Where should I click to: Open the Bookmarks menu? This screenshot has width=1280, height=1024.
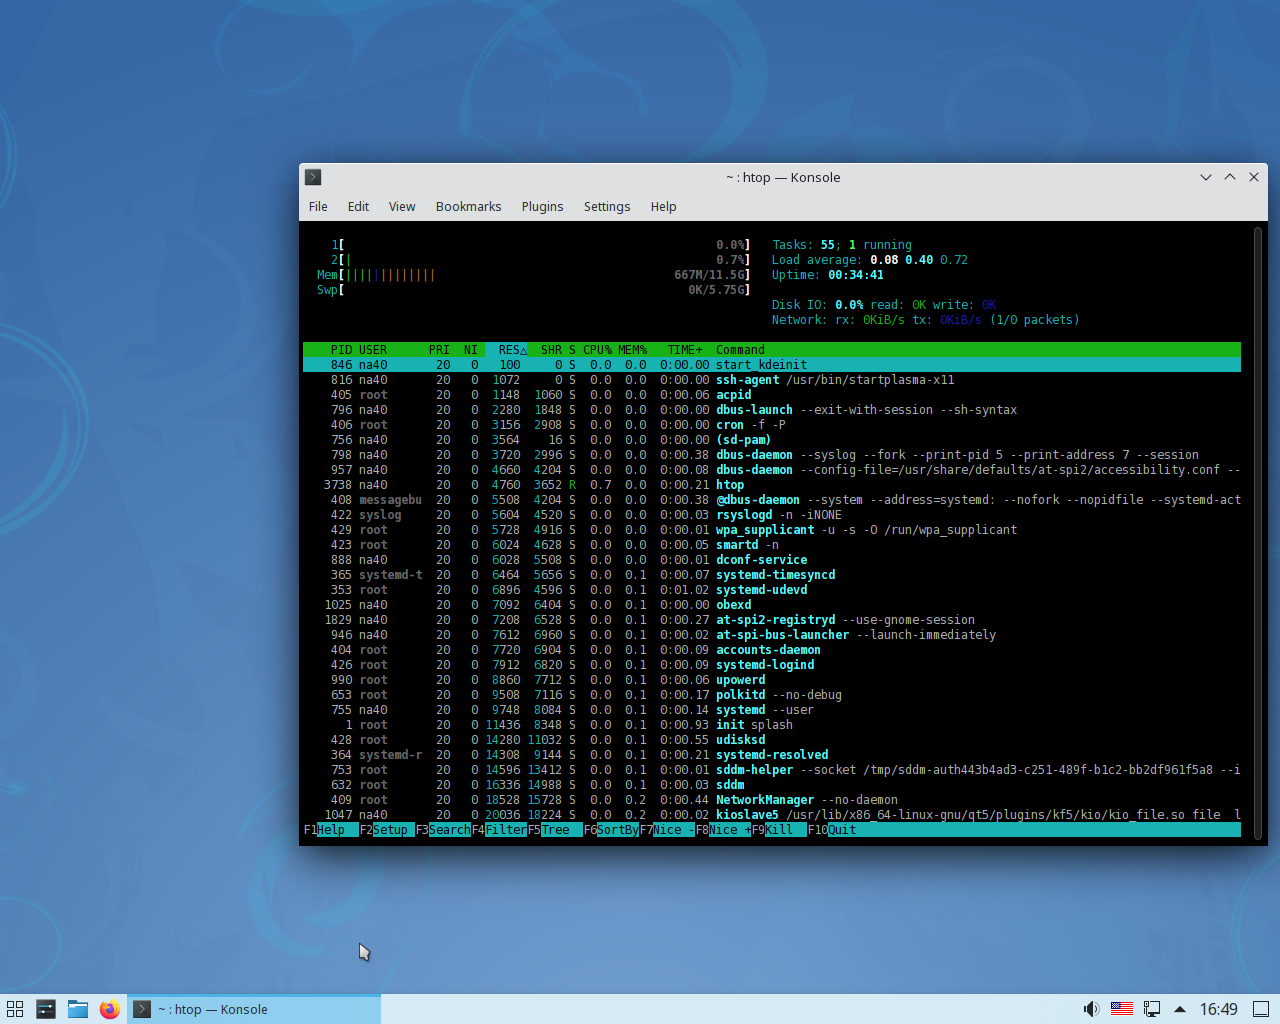pyautogui.click(x=468, y=206)
